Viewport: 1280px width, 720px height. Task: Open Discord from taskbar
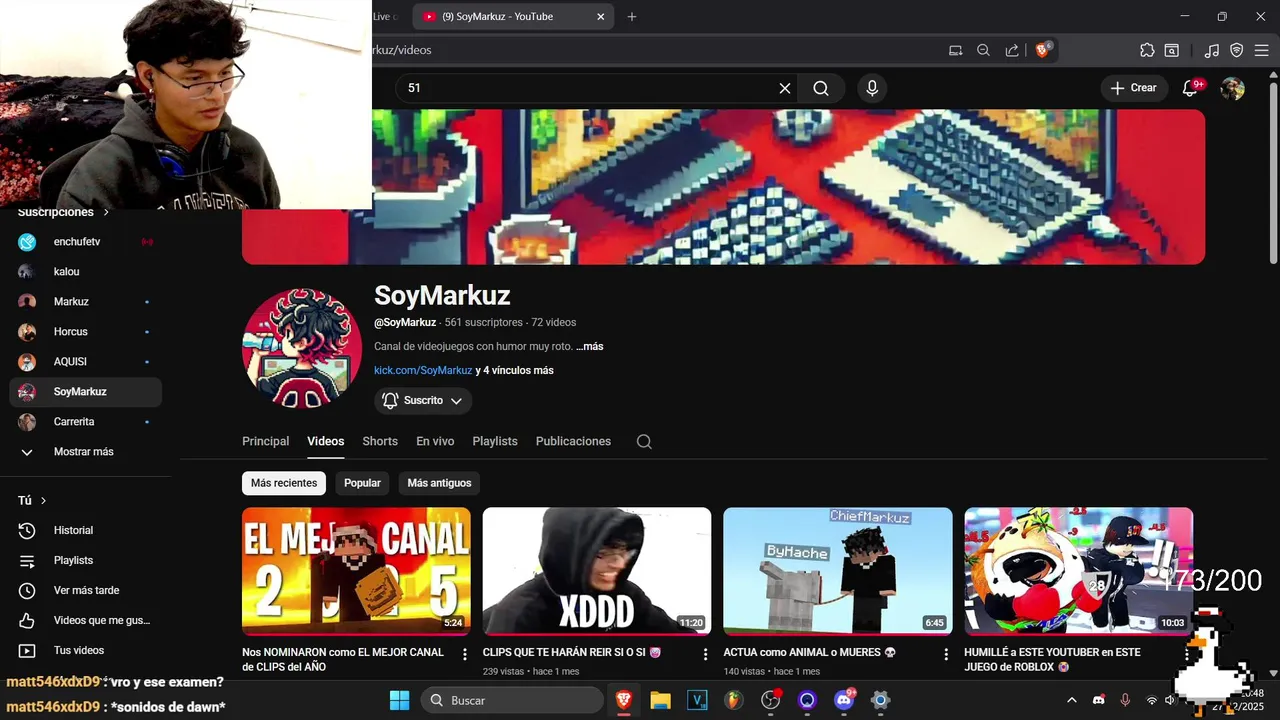pos(844,700)
